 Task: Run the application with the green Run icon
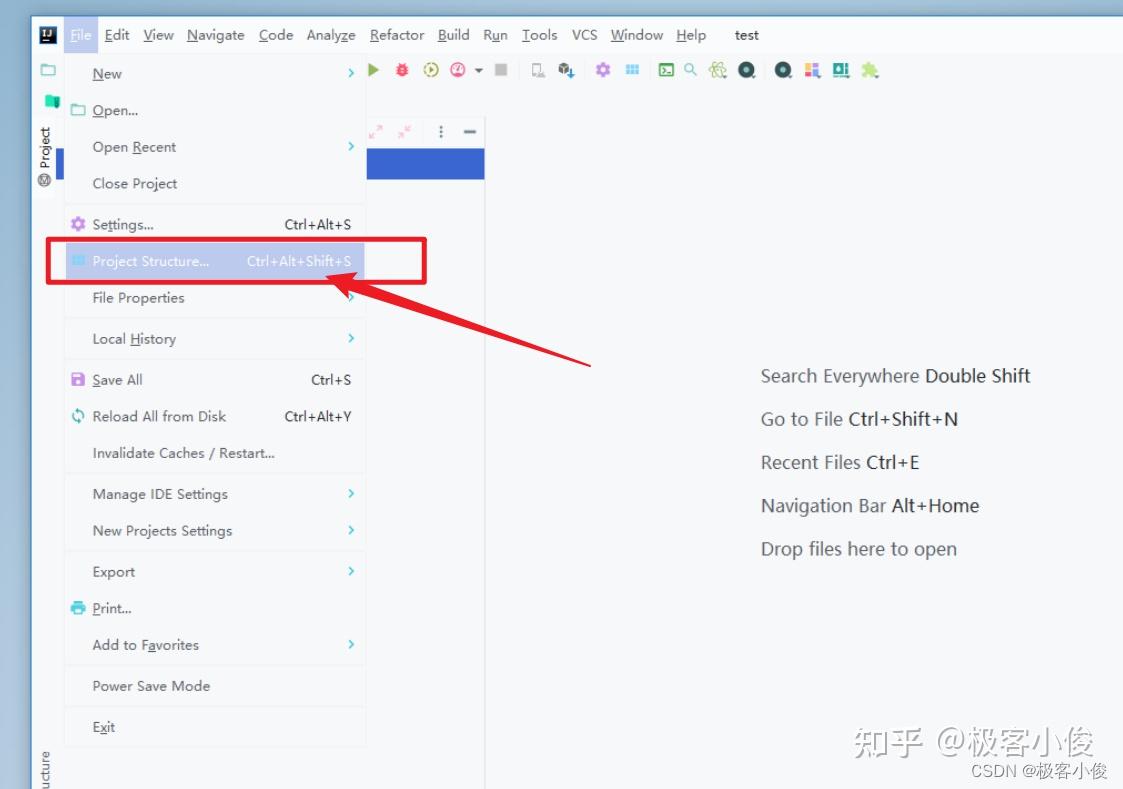[373, 70]
